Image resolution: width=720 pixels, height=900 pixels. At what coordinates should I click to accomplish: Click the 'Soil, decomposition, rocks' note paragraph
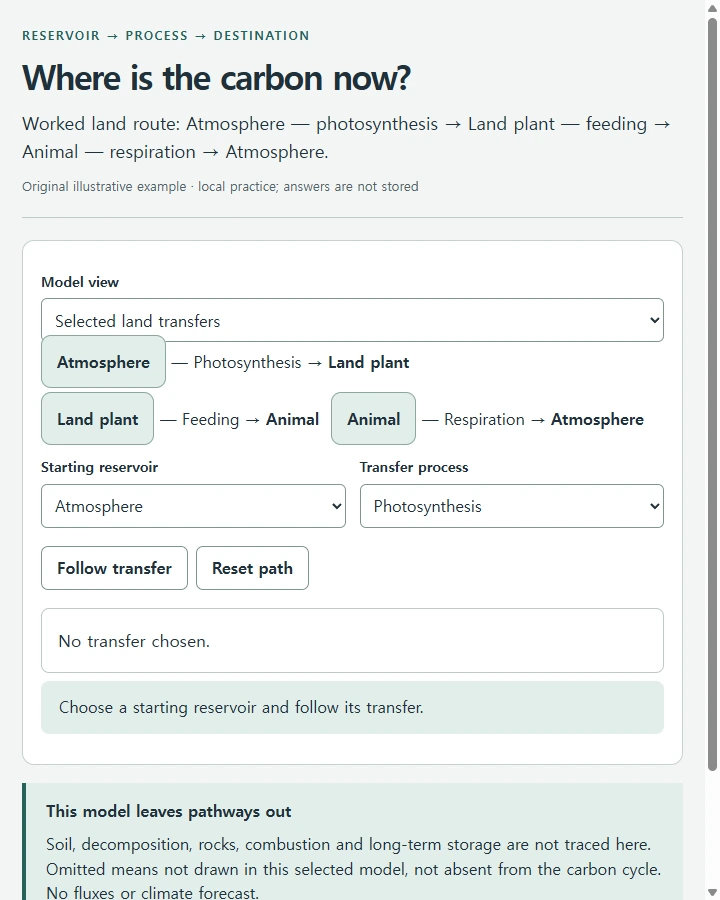pyautogui.click(x=353, y=868)
